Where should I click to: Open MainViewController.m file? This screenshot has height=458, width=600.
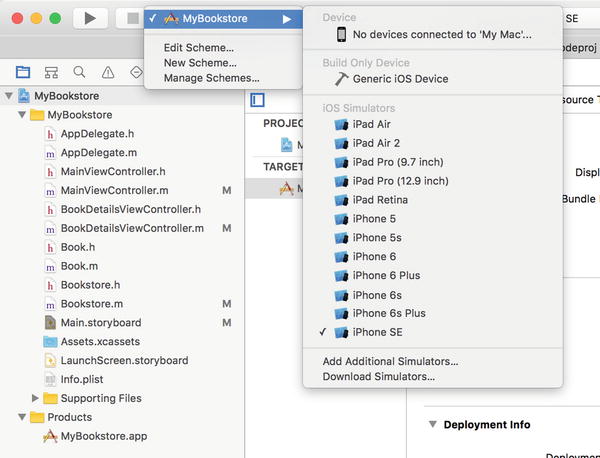[114, 190]
